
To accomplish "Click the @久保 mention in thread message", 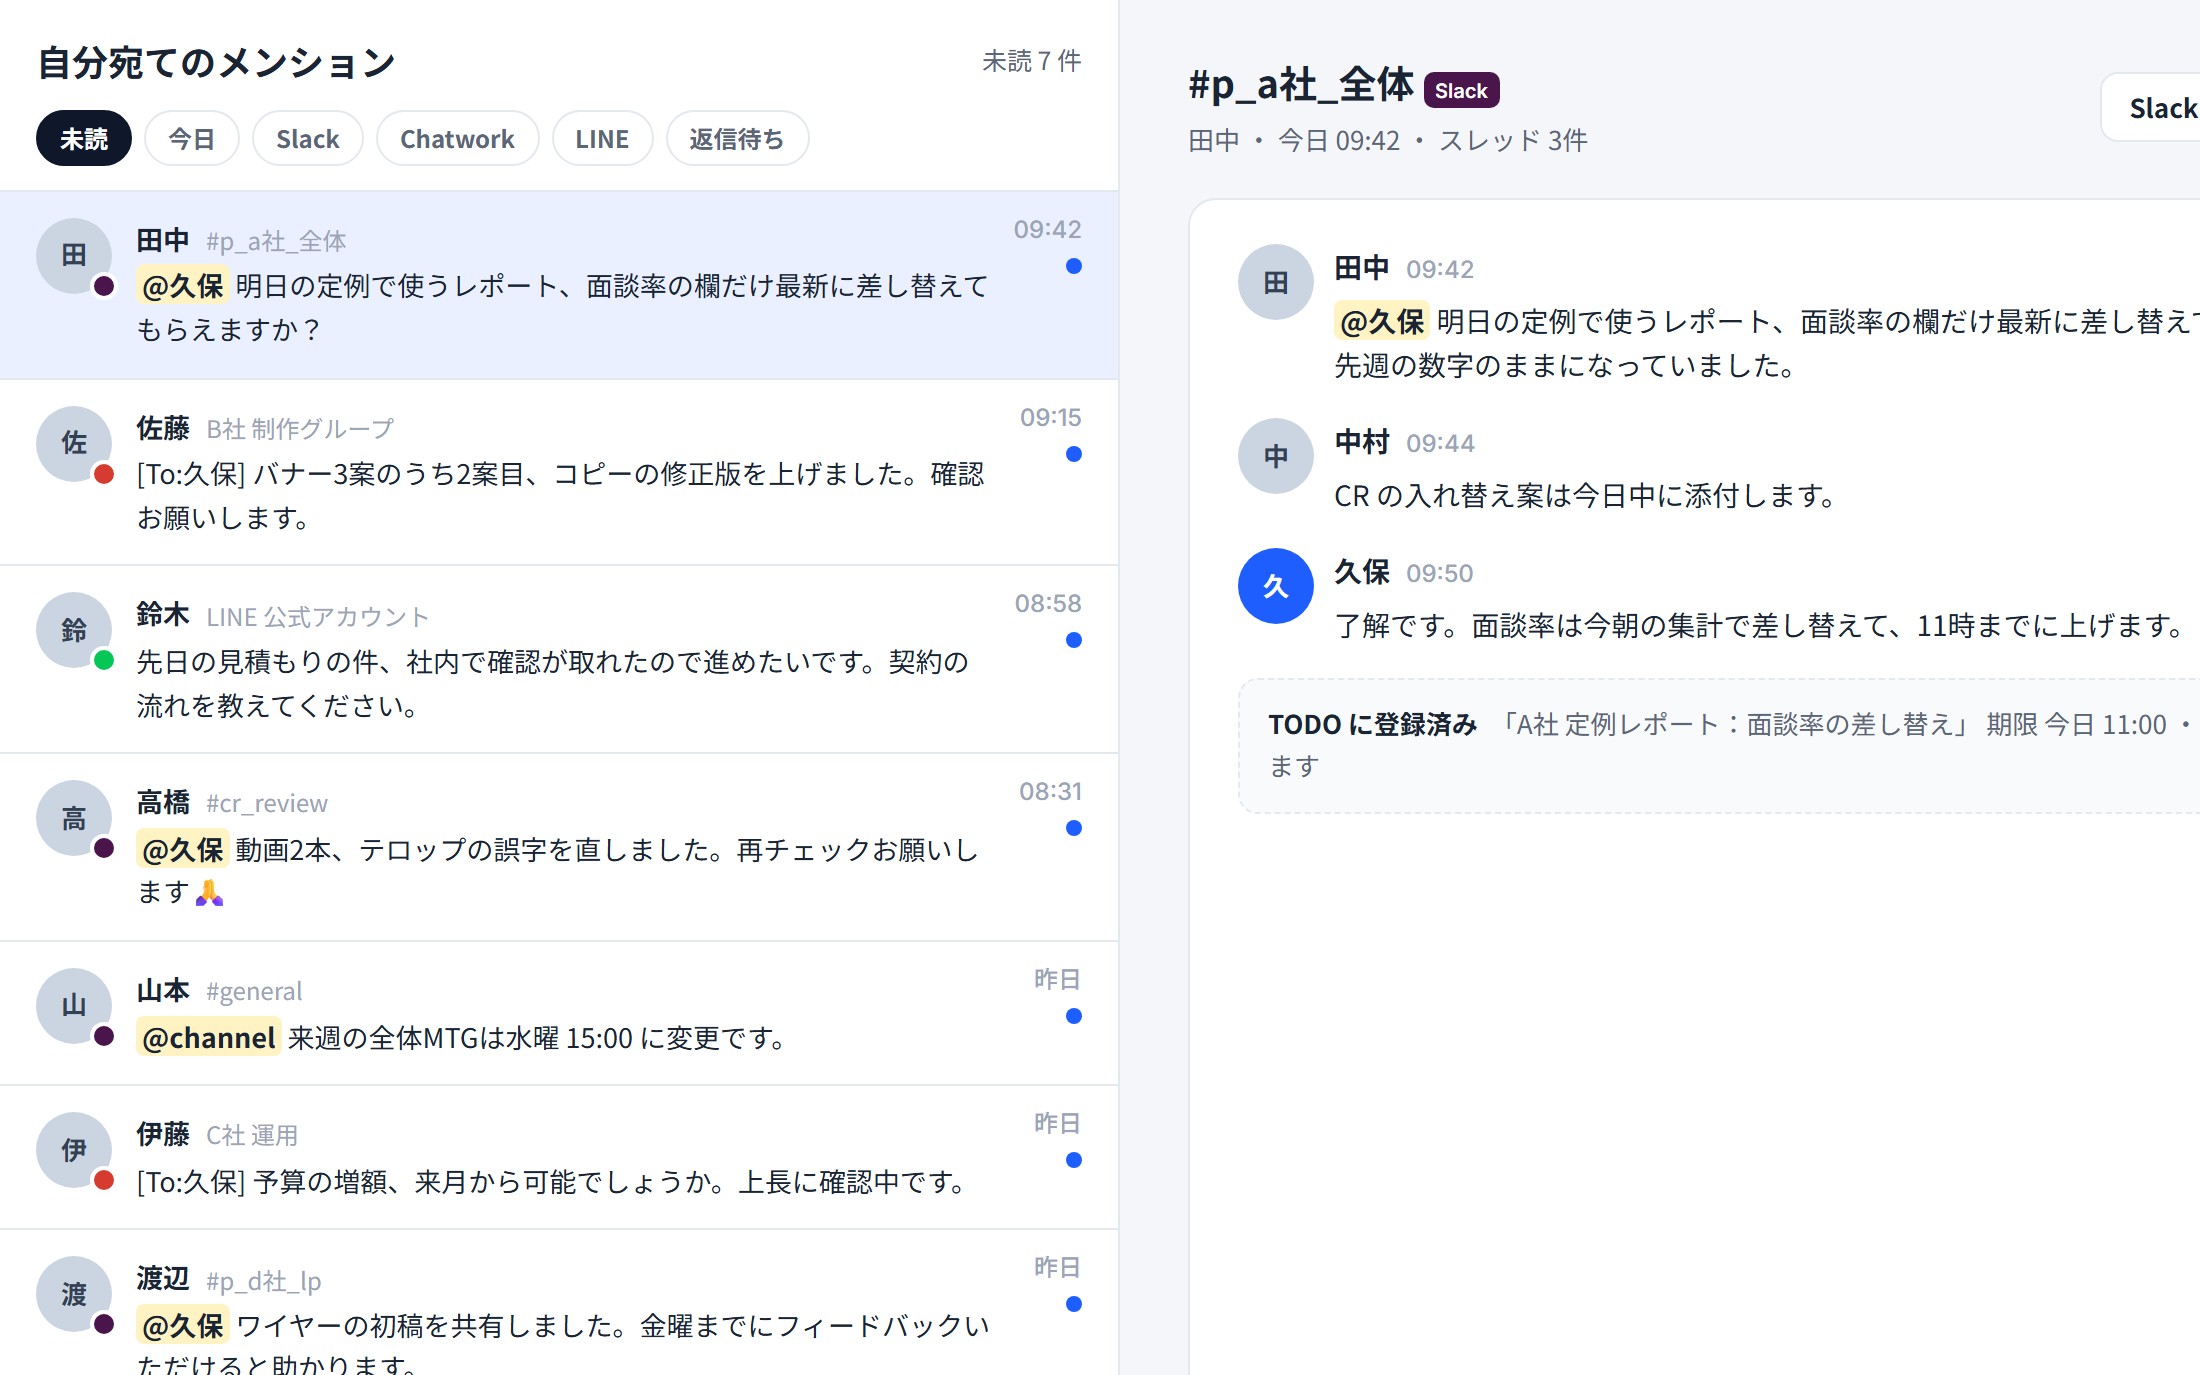I will point(1382,322).
